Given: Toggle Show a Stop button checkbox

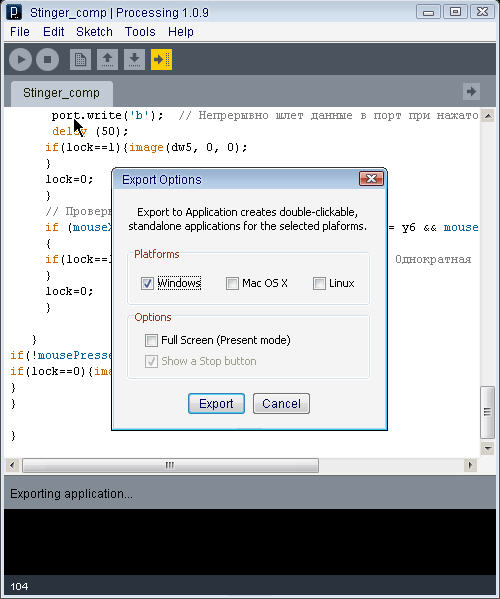Looking at the screenshot, I should coord(151,361).
